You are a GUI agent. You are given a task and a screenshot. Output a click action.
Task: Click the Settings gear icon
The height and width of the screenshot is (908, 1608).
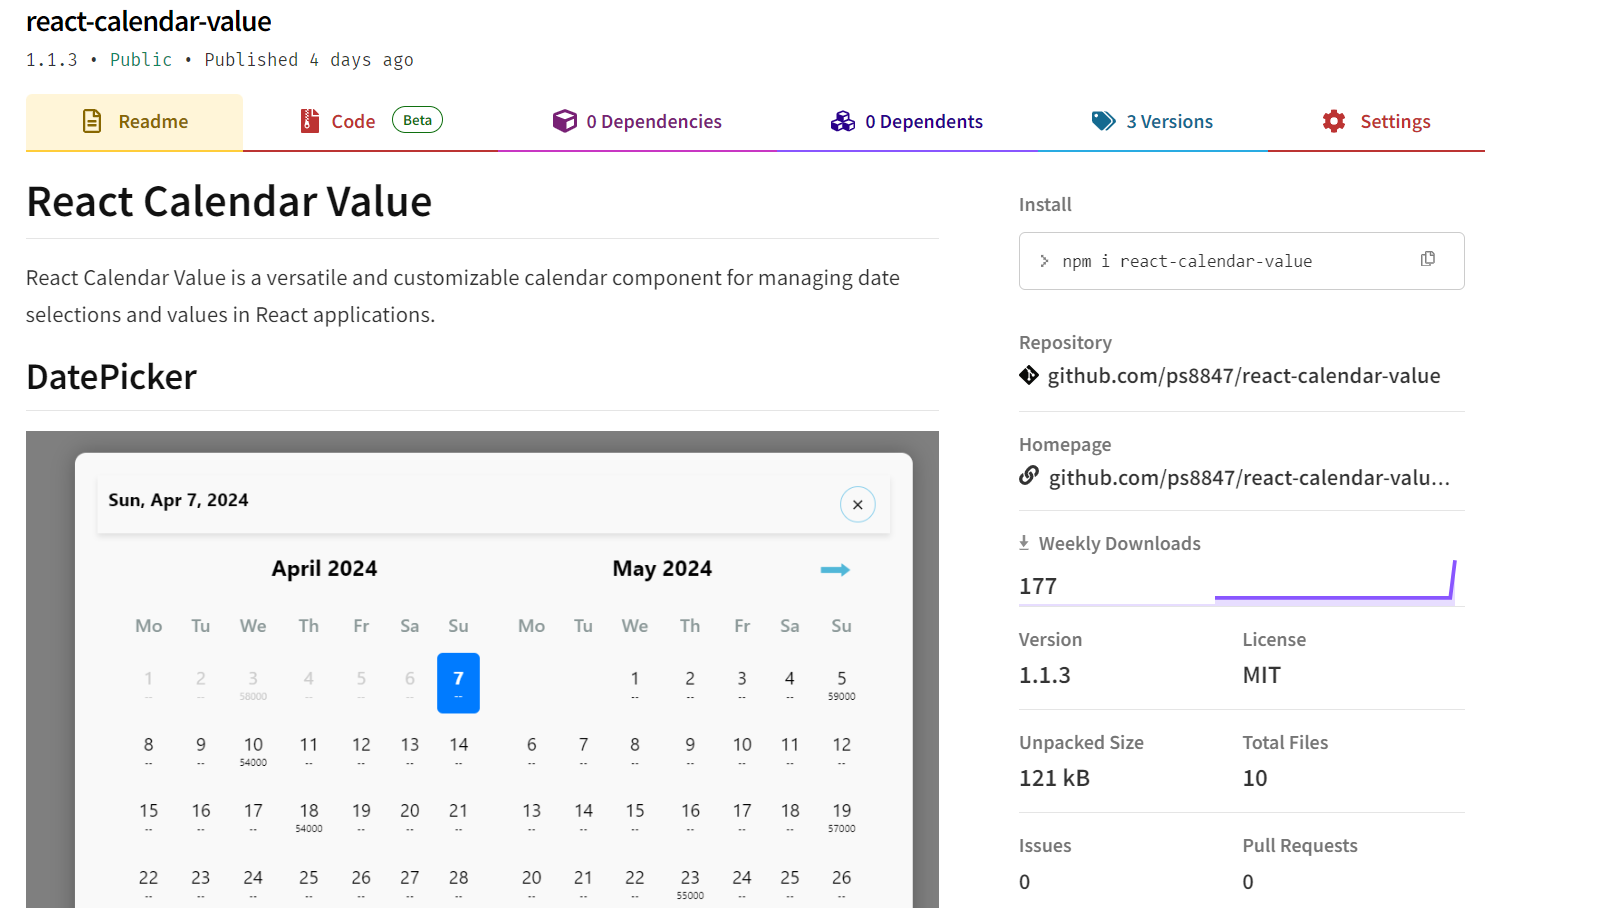tap(1334, 121)
